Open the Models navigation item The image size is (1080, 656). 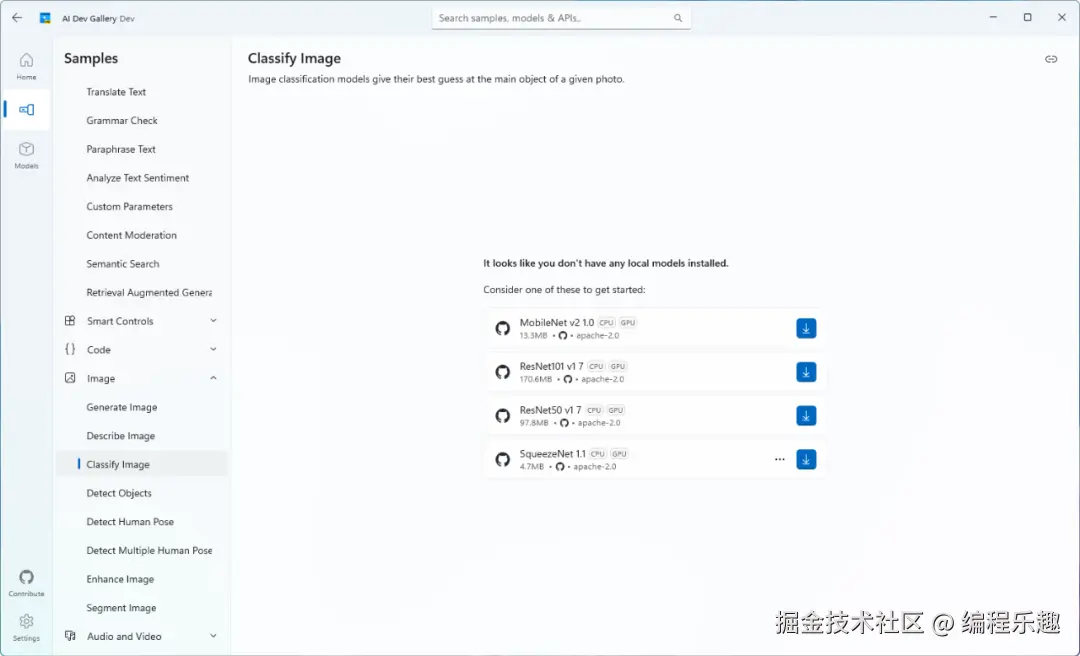(x=26, y=156)
